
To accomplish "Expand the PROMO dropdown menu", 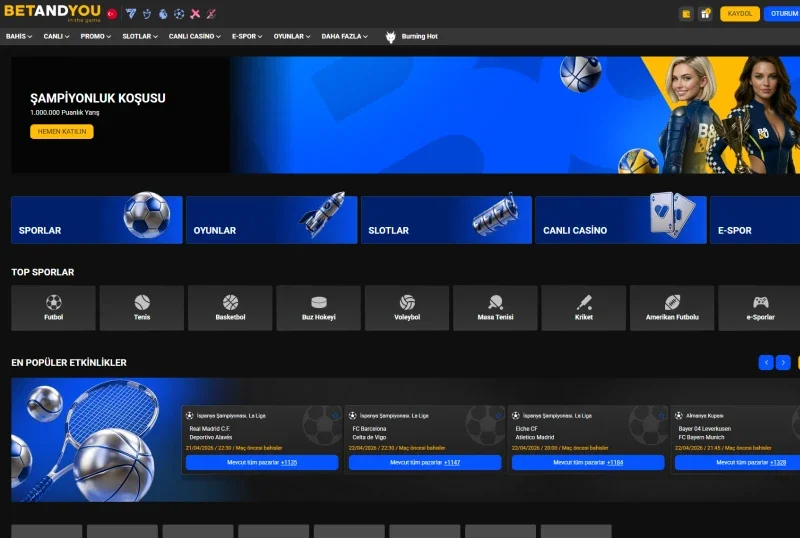I will click(95, 36).
